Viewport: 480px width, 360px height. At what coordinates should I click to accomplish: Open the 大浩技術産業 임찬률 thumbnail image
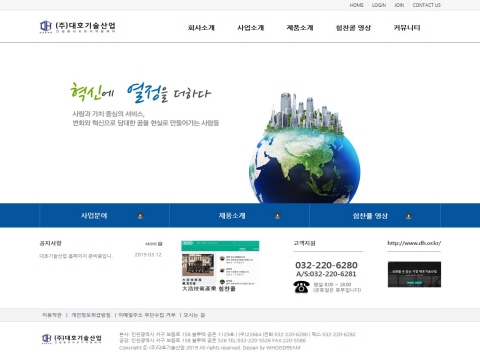220,266
